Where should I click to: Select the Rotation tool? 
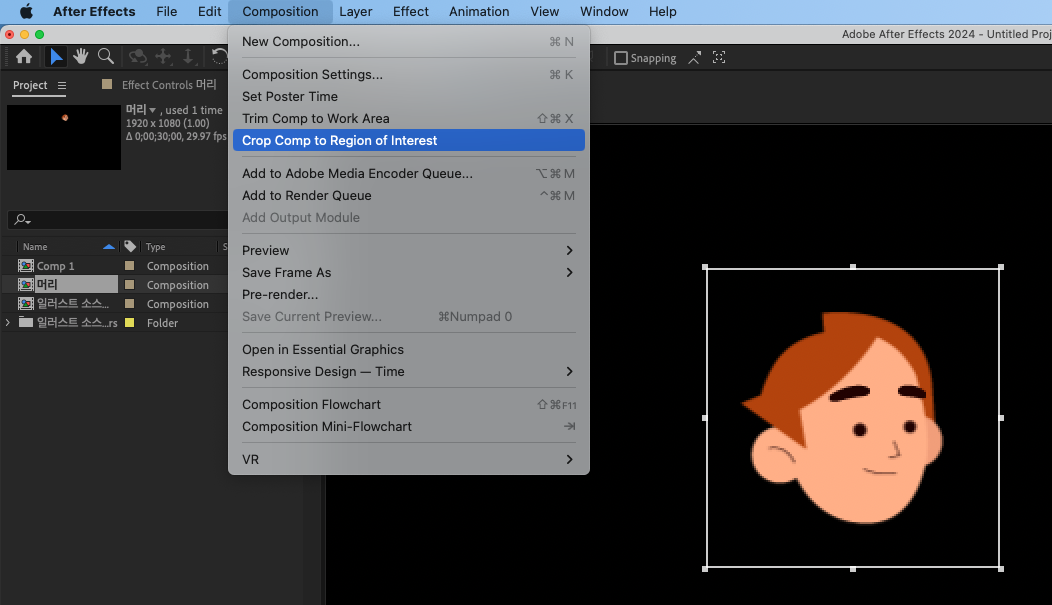(x=219, y=57)
